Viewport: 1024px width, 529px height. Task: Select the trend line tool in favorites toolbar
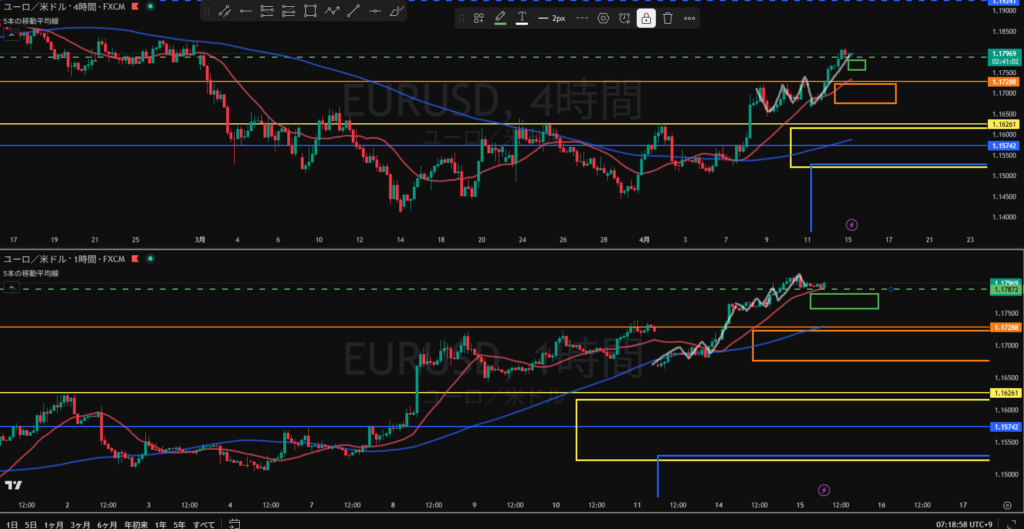point(224,12)
